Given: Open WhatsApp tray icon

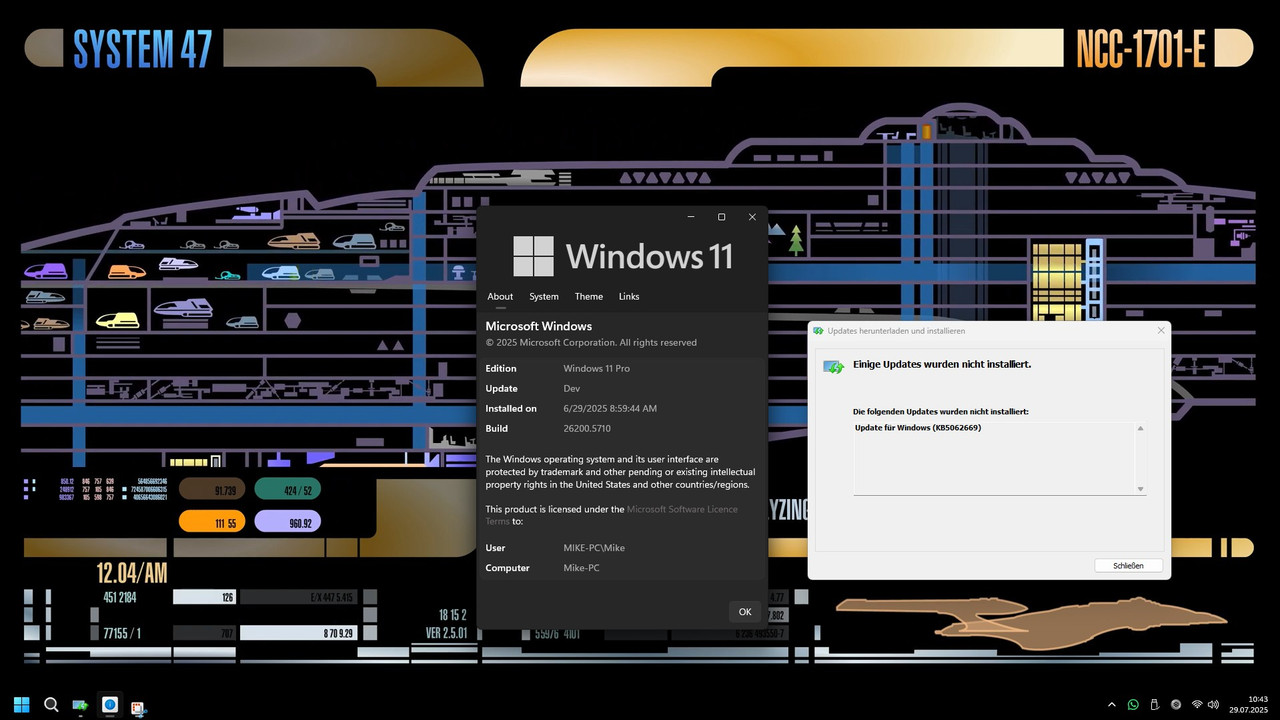Looking at the screenshot, I should (x=1133, y=705).
